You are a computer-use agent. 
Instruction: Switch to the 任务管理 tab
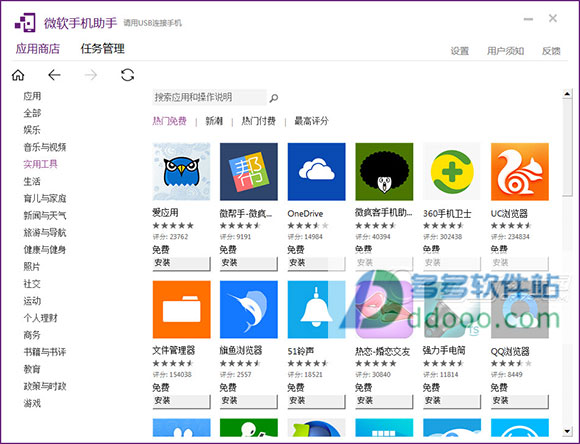[x=102, y=48]
